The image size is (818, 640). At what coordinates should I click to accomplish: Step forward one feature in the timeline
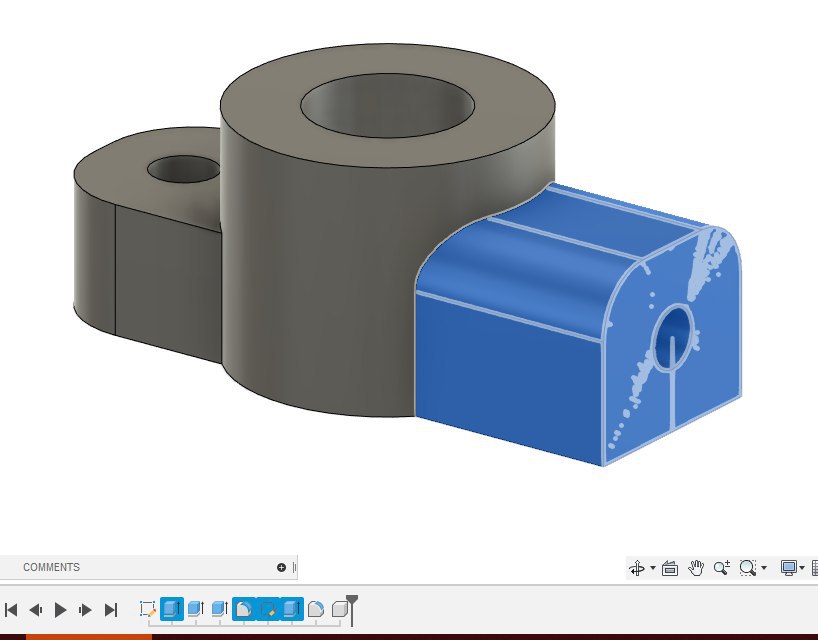[x=85, y=610]
